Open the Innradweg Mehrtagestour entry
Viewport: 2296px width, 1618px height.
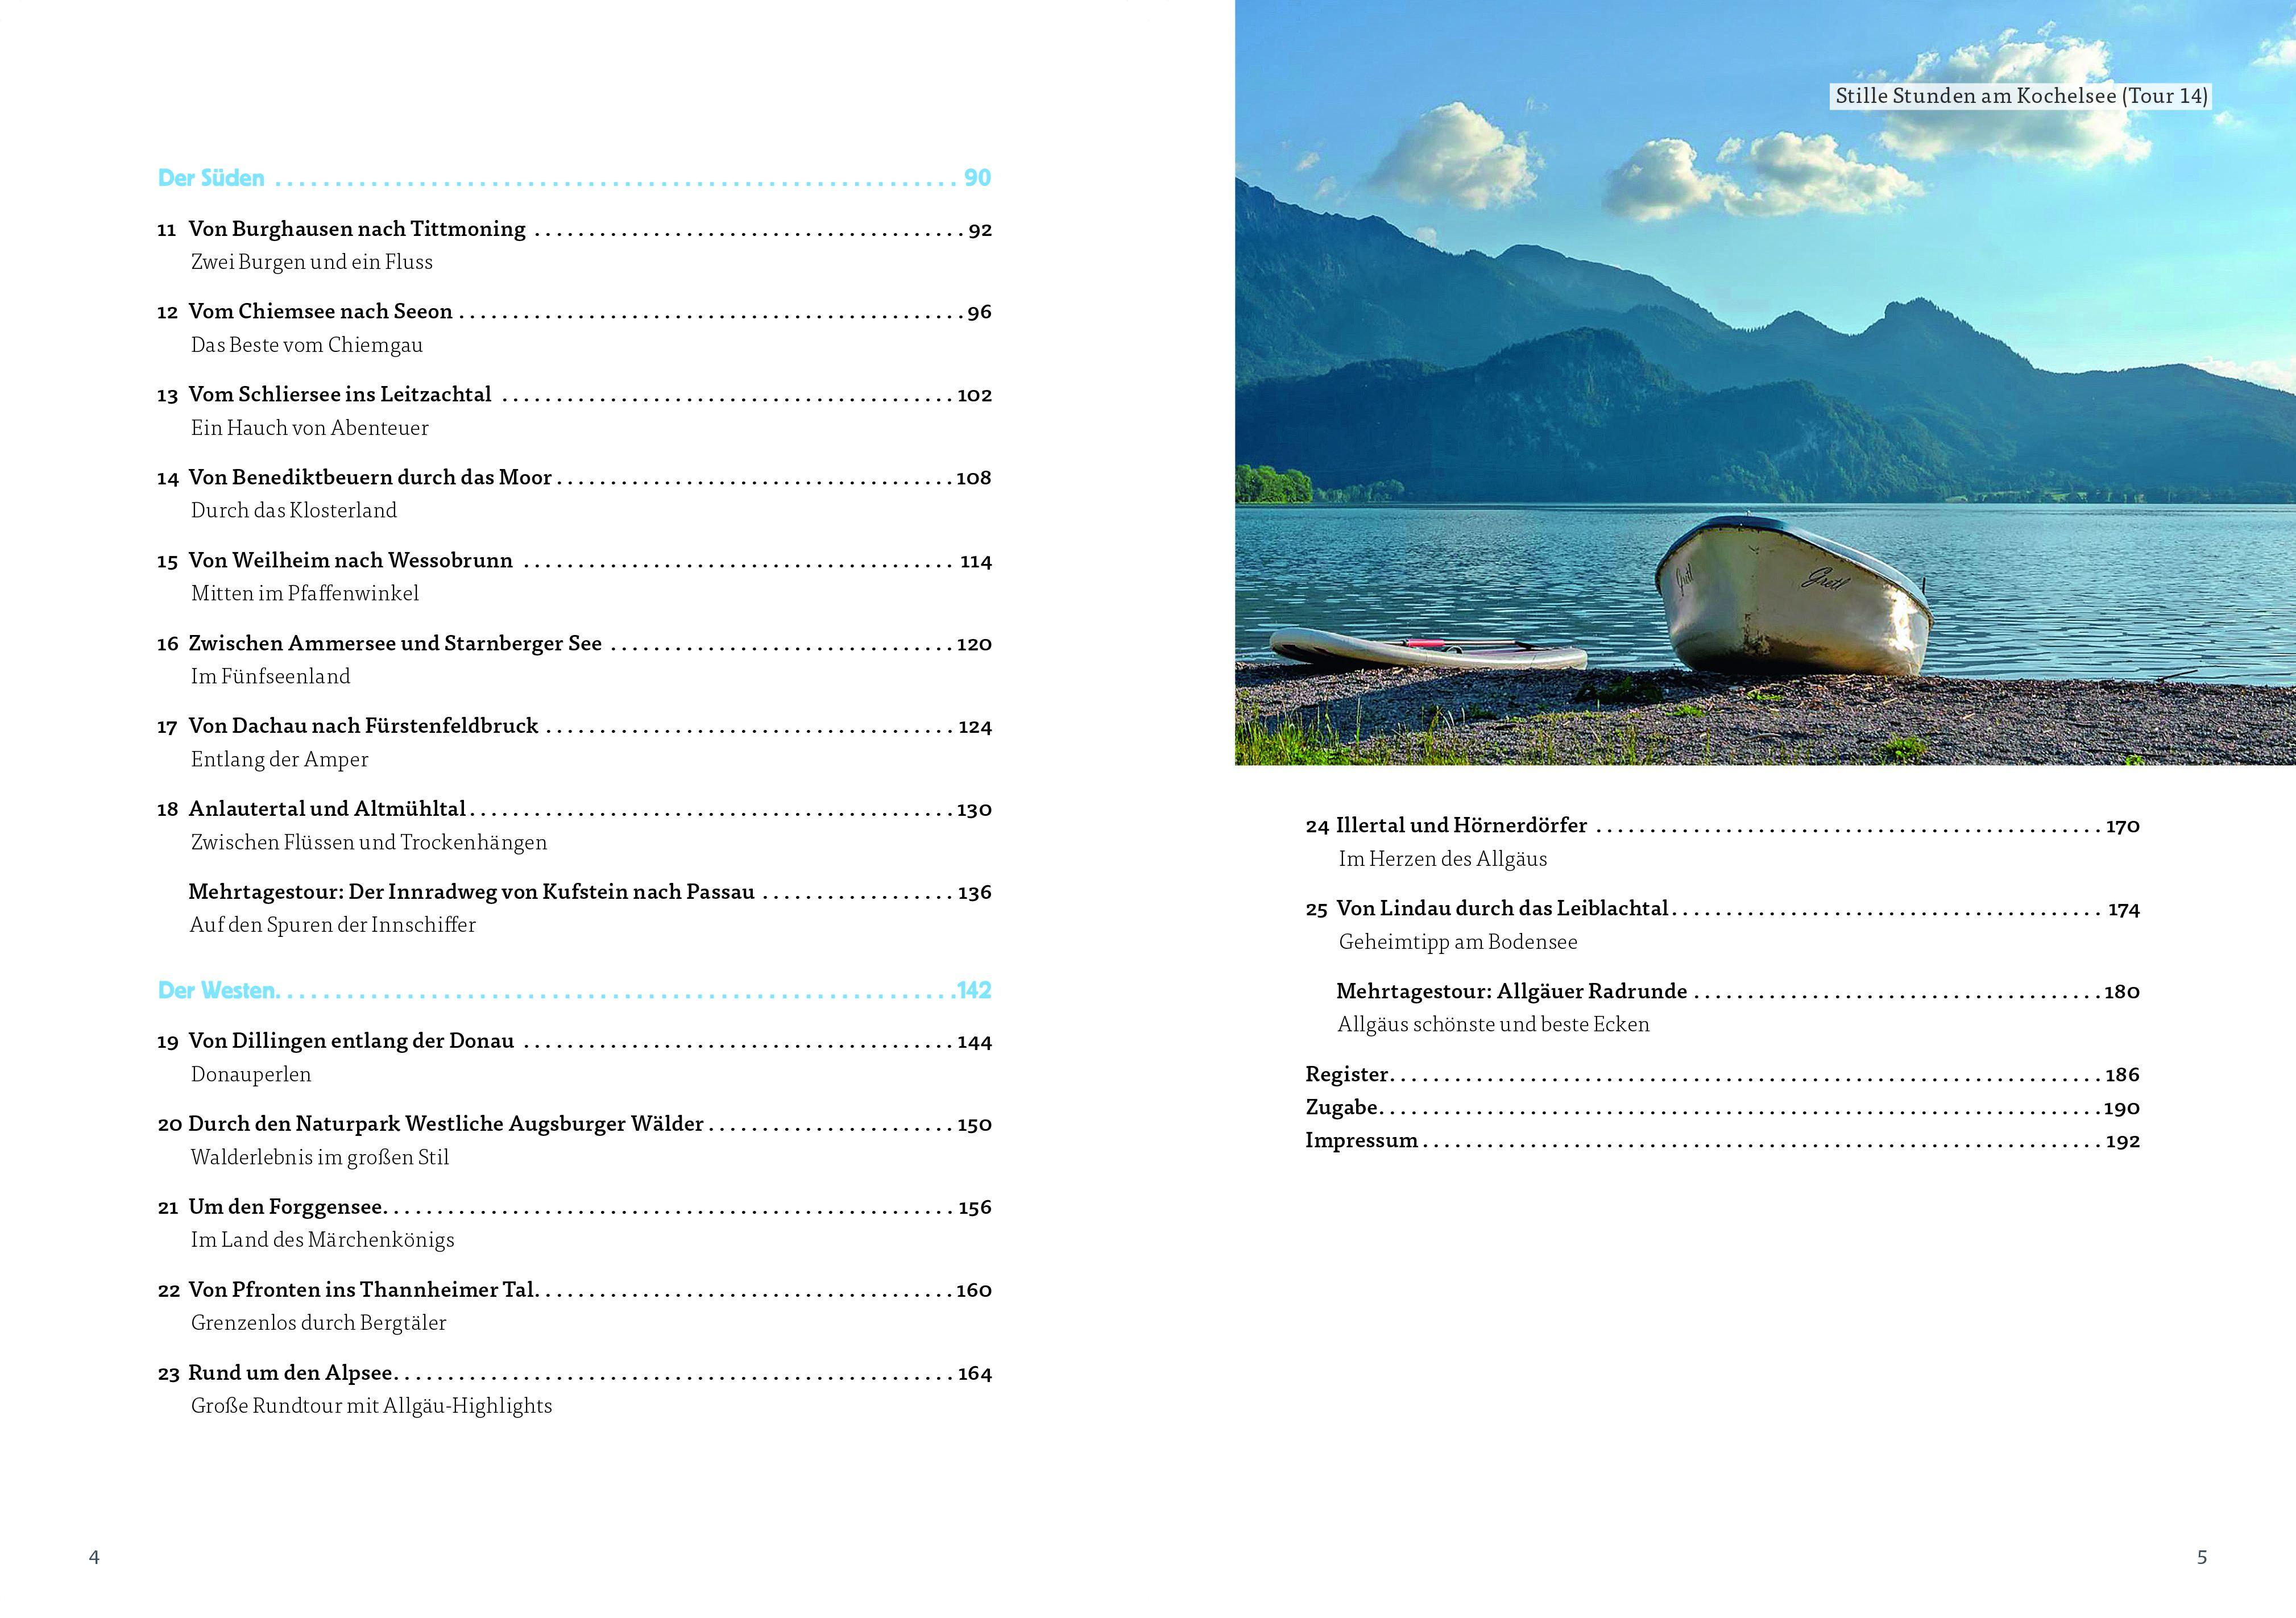471,892
